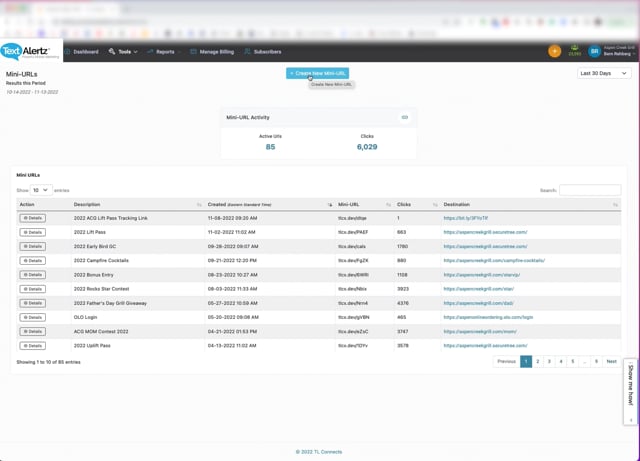Click the green credits icon in header
The height and width of the screenshot is (461, 640).
574,50
